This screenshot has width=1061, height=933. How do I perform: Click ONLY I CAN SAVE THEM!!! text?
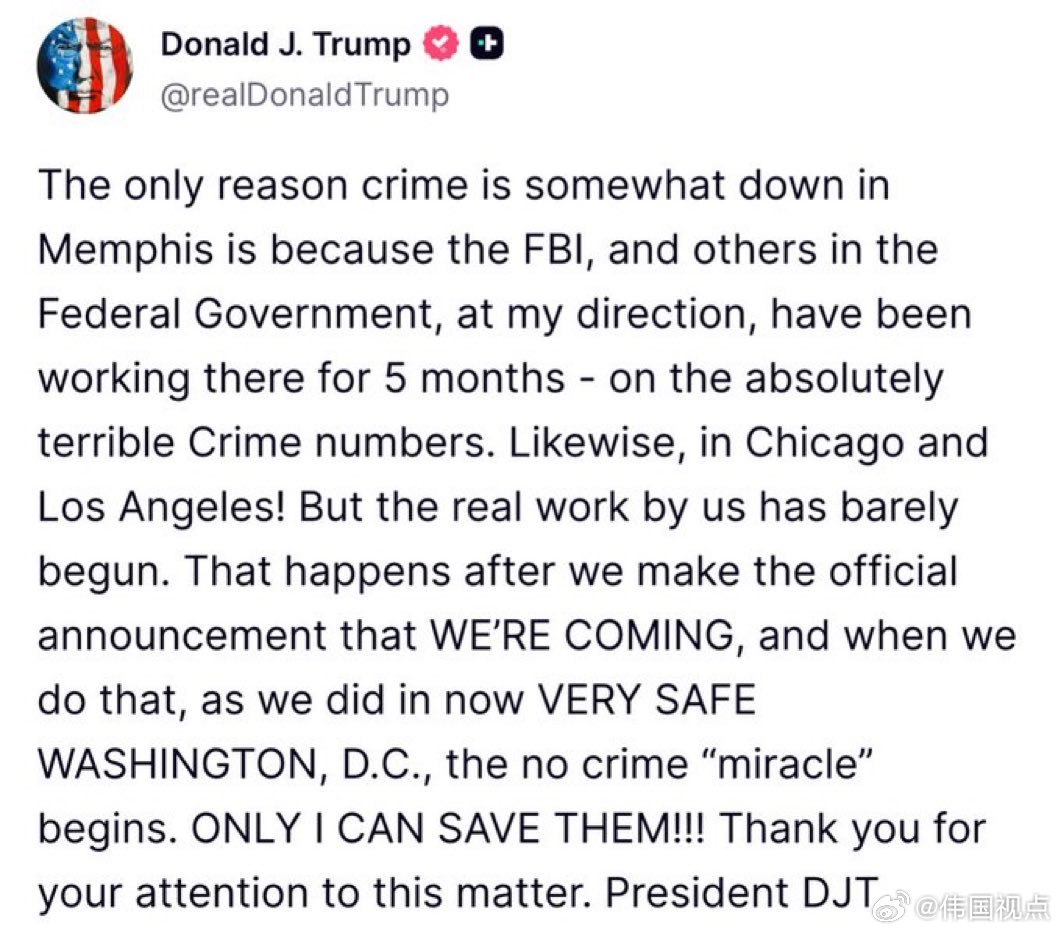[x=449, y=829]
